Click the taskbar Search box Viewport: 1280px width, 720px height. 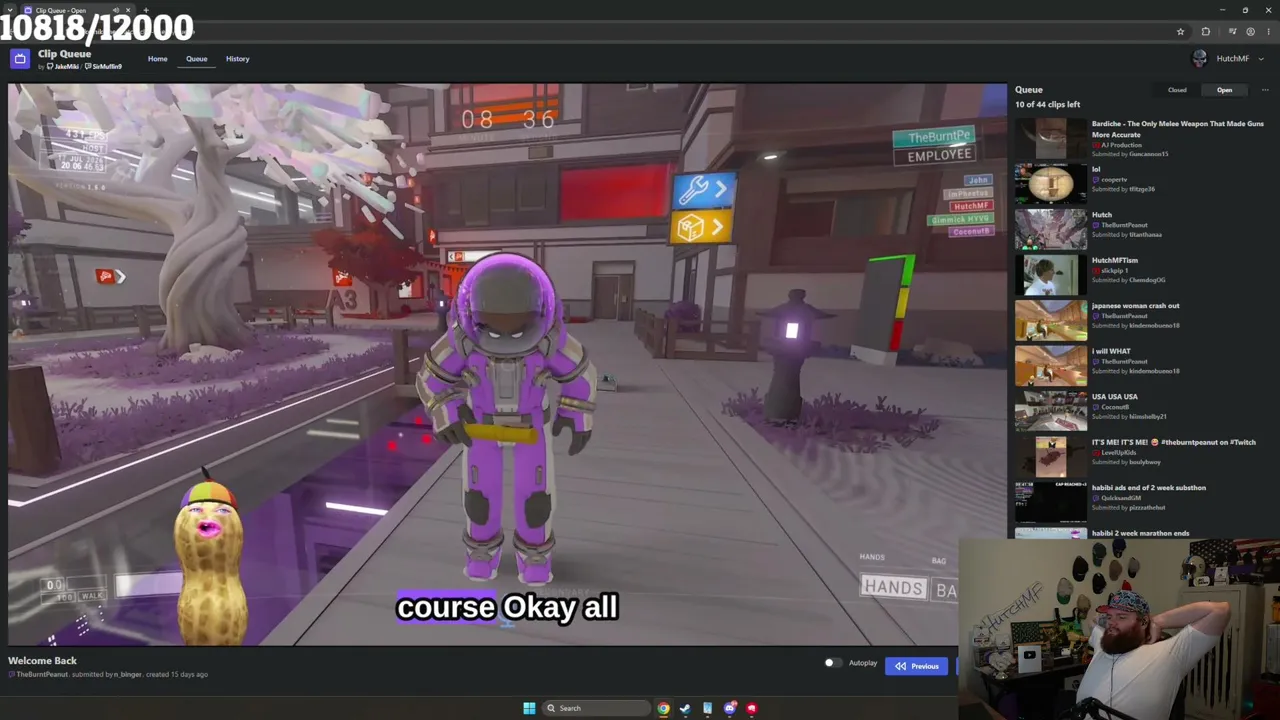tap(597, 708)
